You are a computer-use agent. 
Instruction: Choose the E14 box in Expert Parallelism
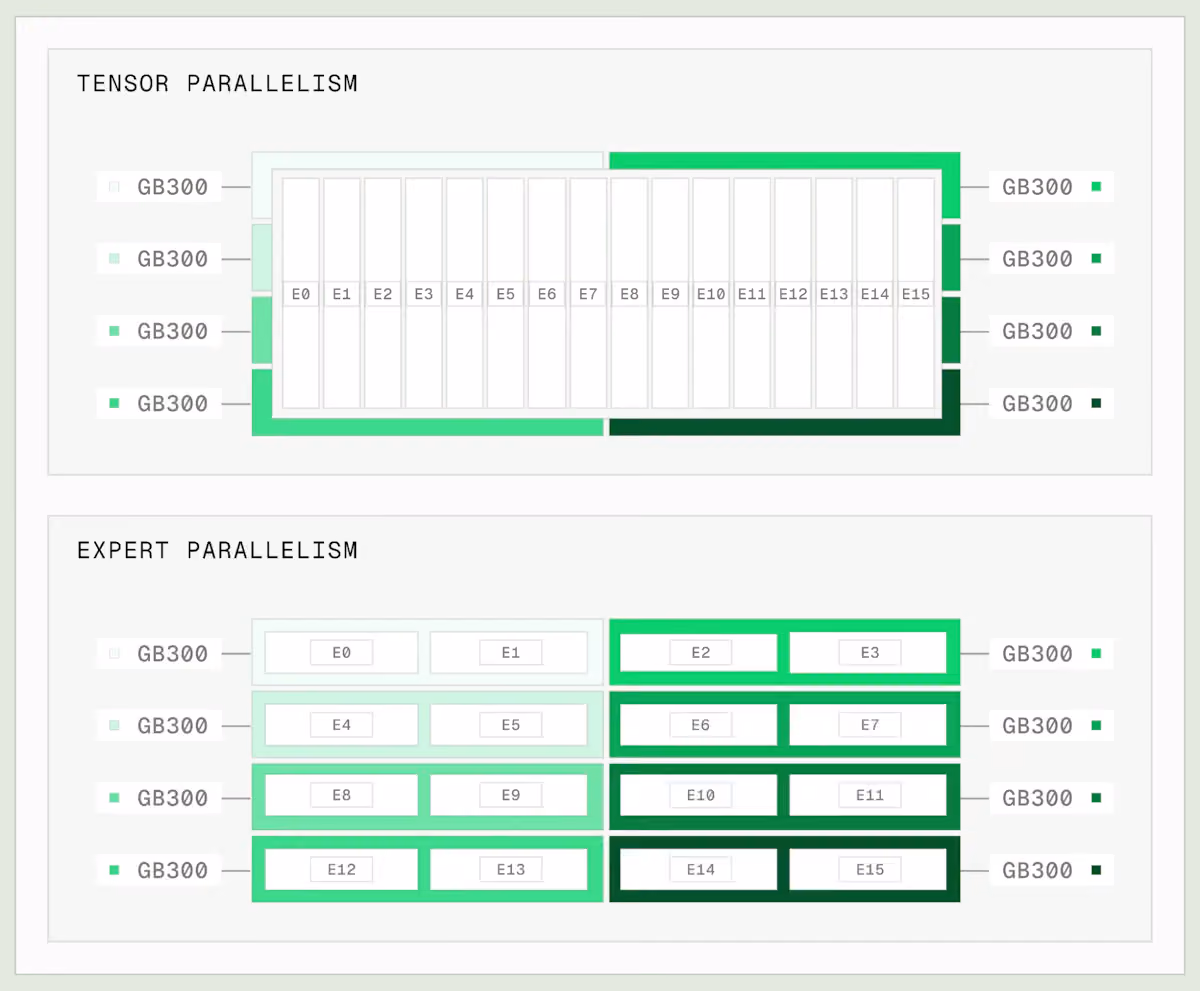(x=700, y=870)
